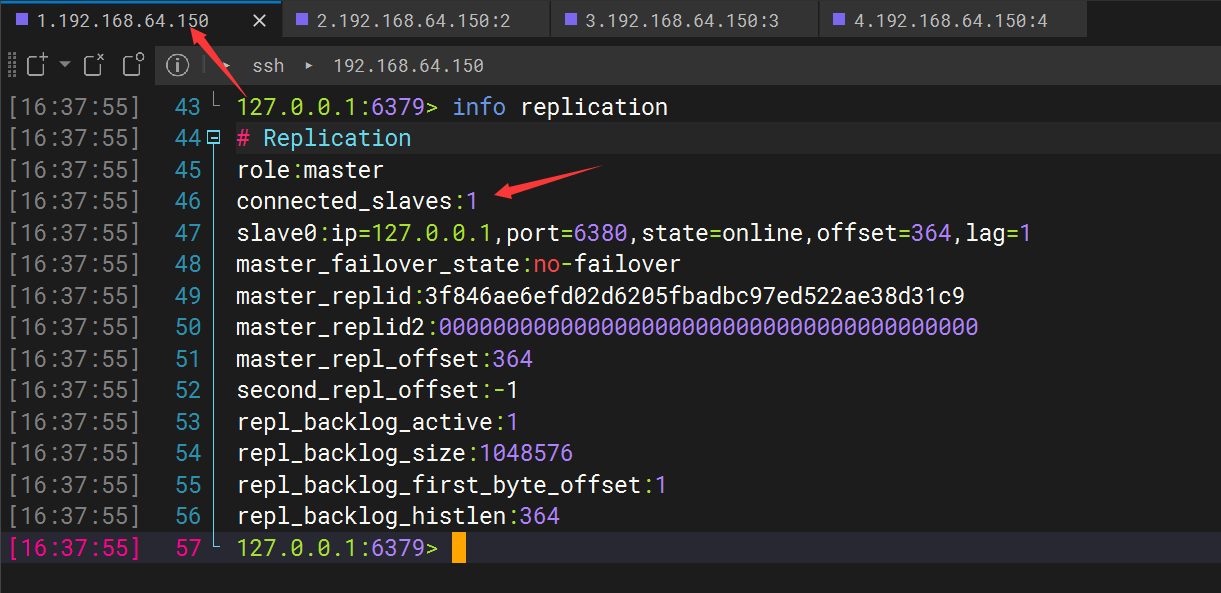Open tab 4.192.168.64.150:4
Viewport: 1221px width, 593px height.
click(x=950, y=20)
